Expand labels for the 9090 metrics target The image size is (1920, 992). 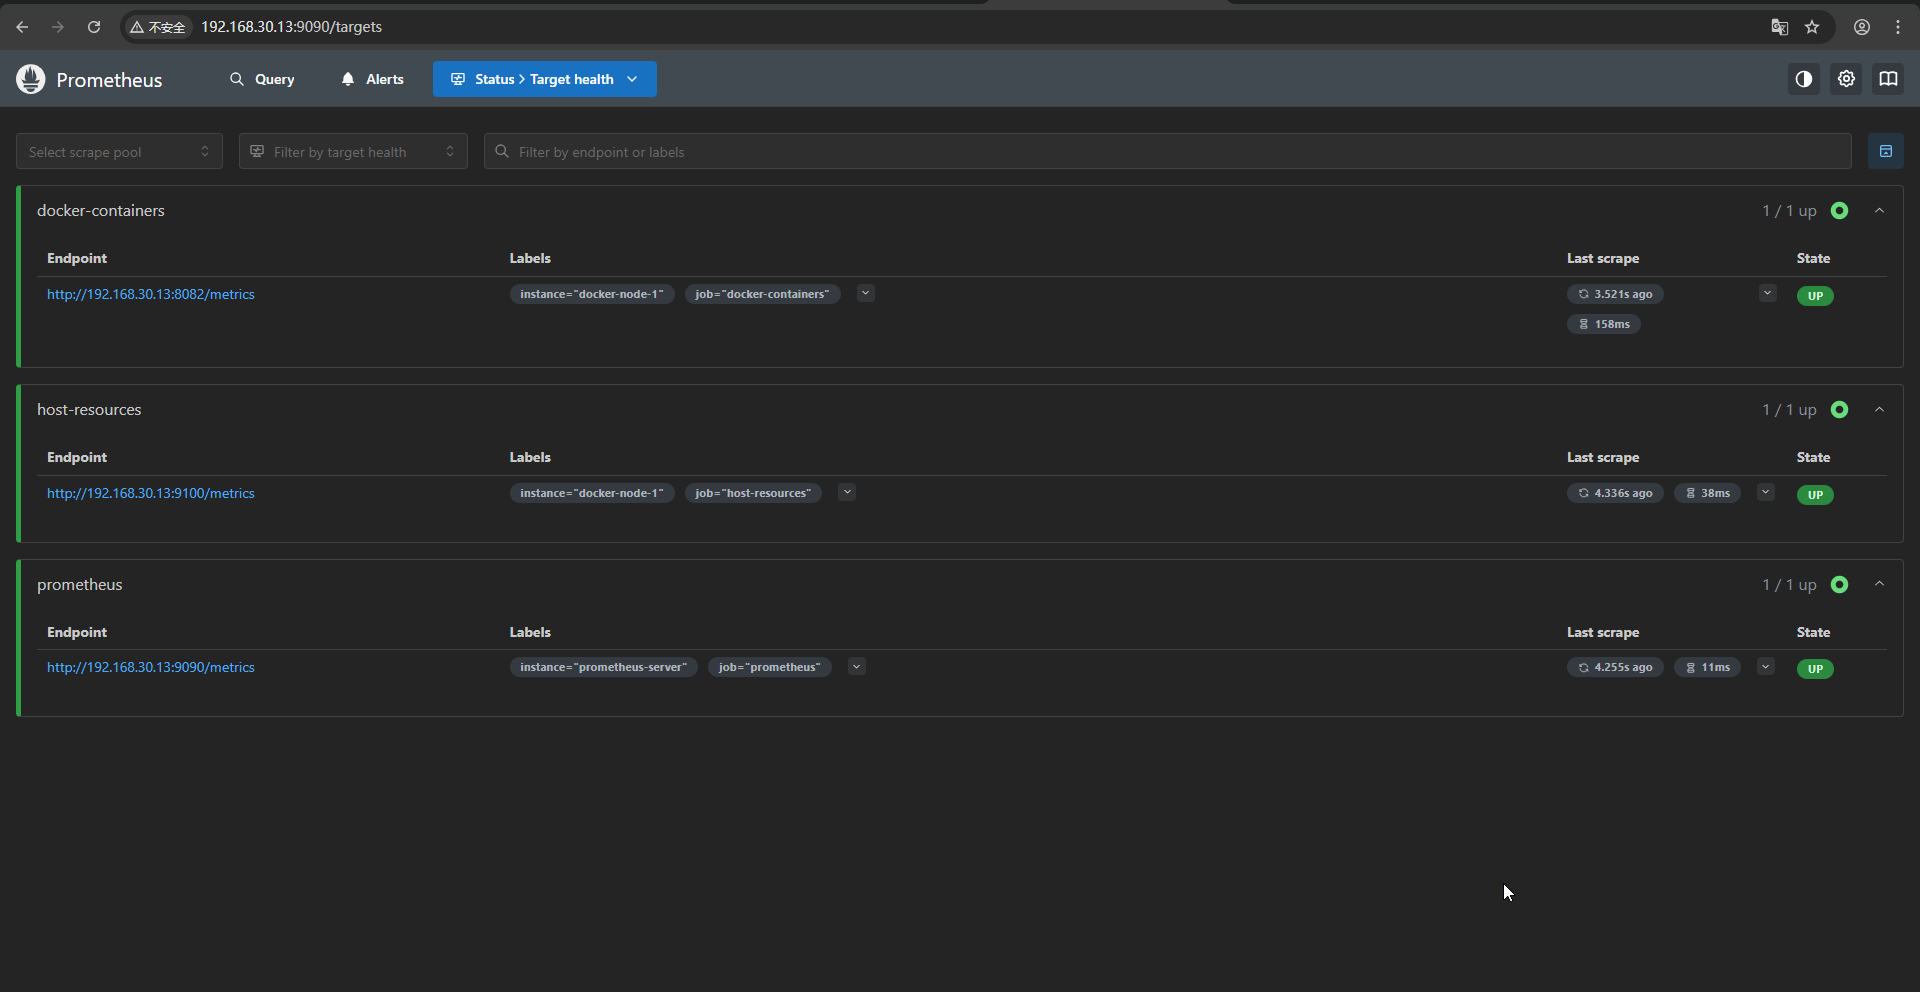pyautogui.click(x=857, y=666)
